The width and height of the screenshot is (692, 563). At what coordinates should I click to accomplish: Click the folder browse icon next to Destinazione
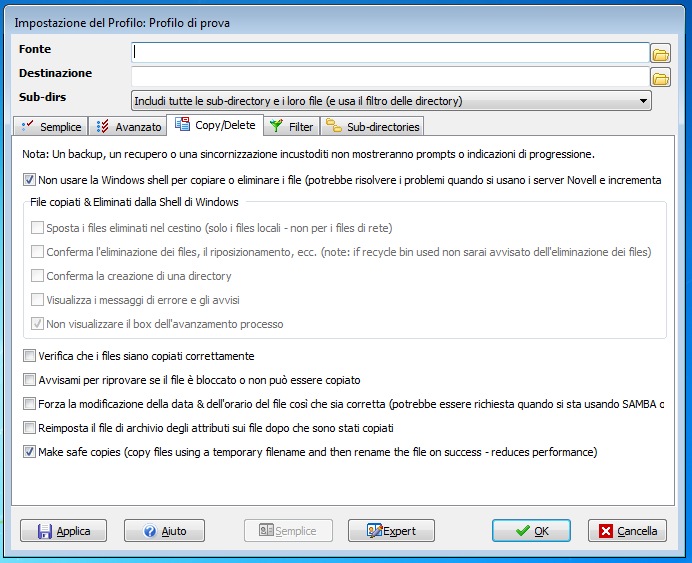660,77
